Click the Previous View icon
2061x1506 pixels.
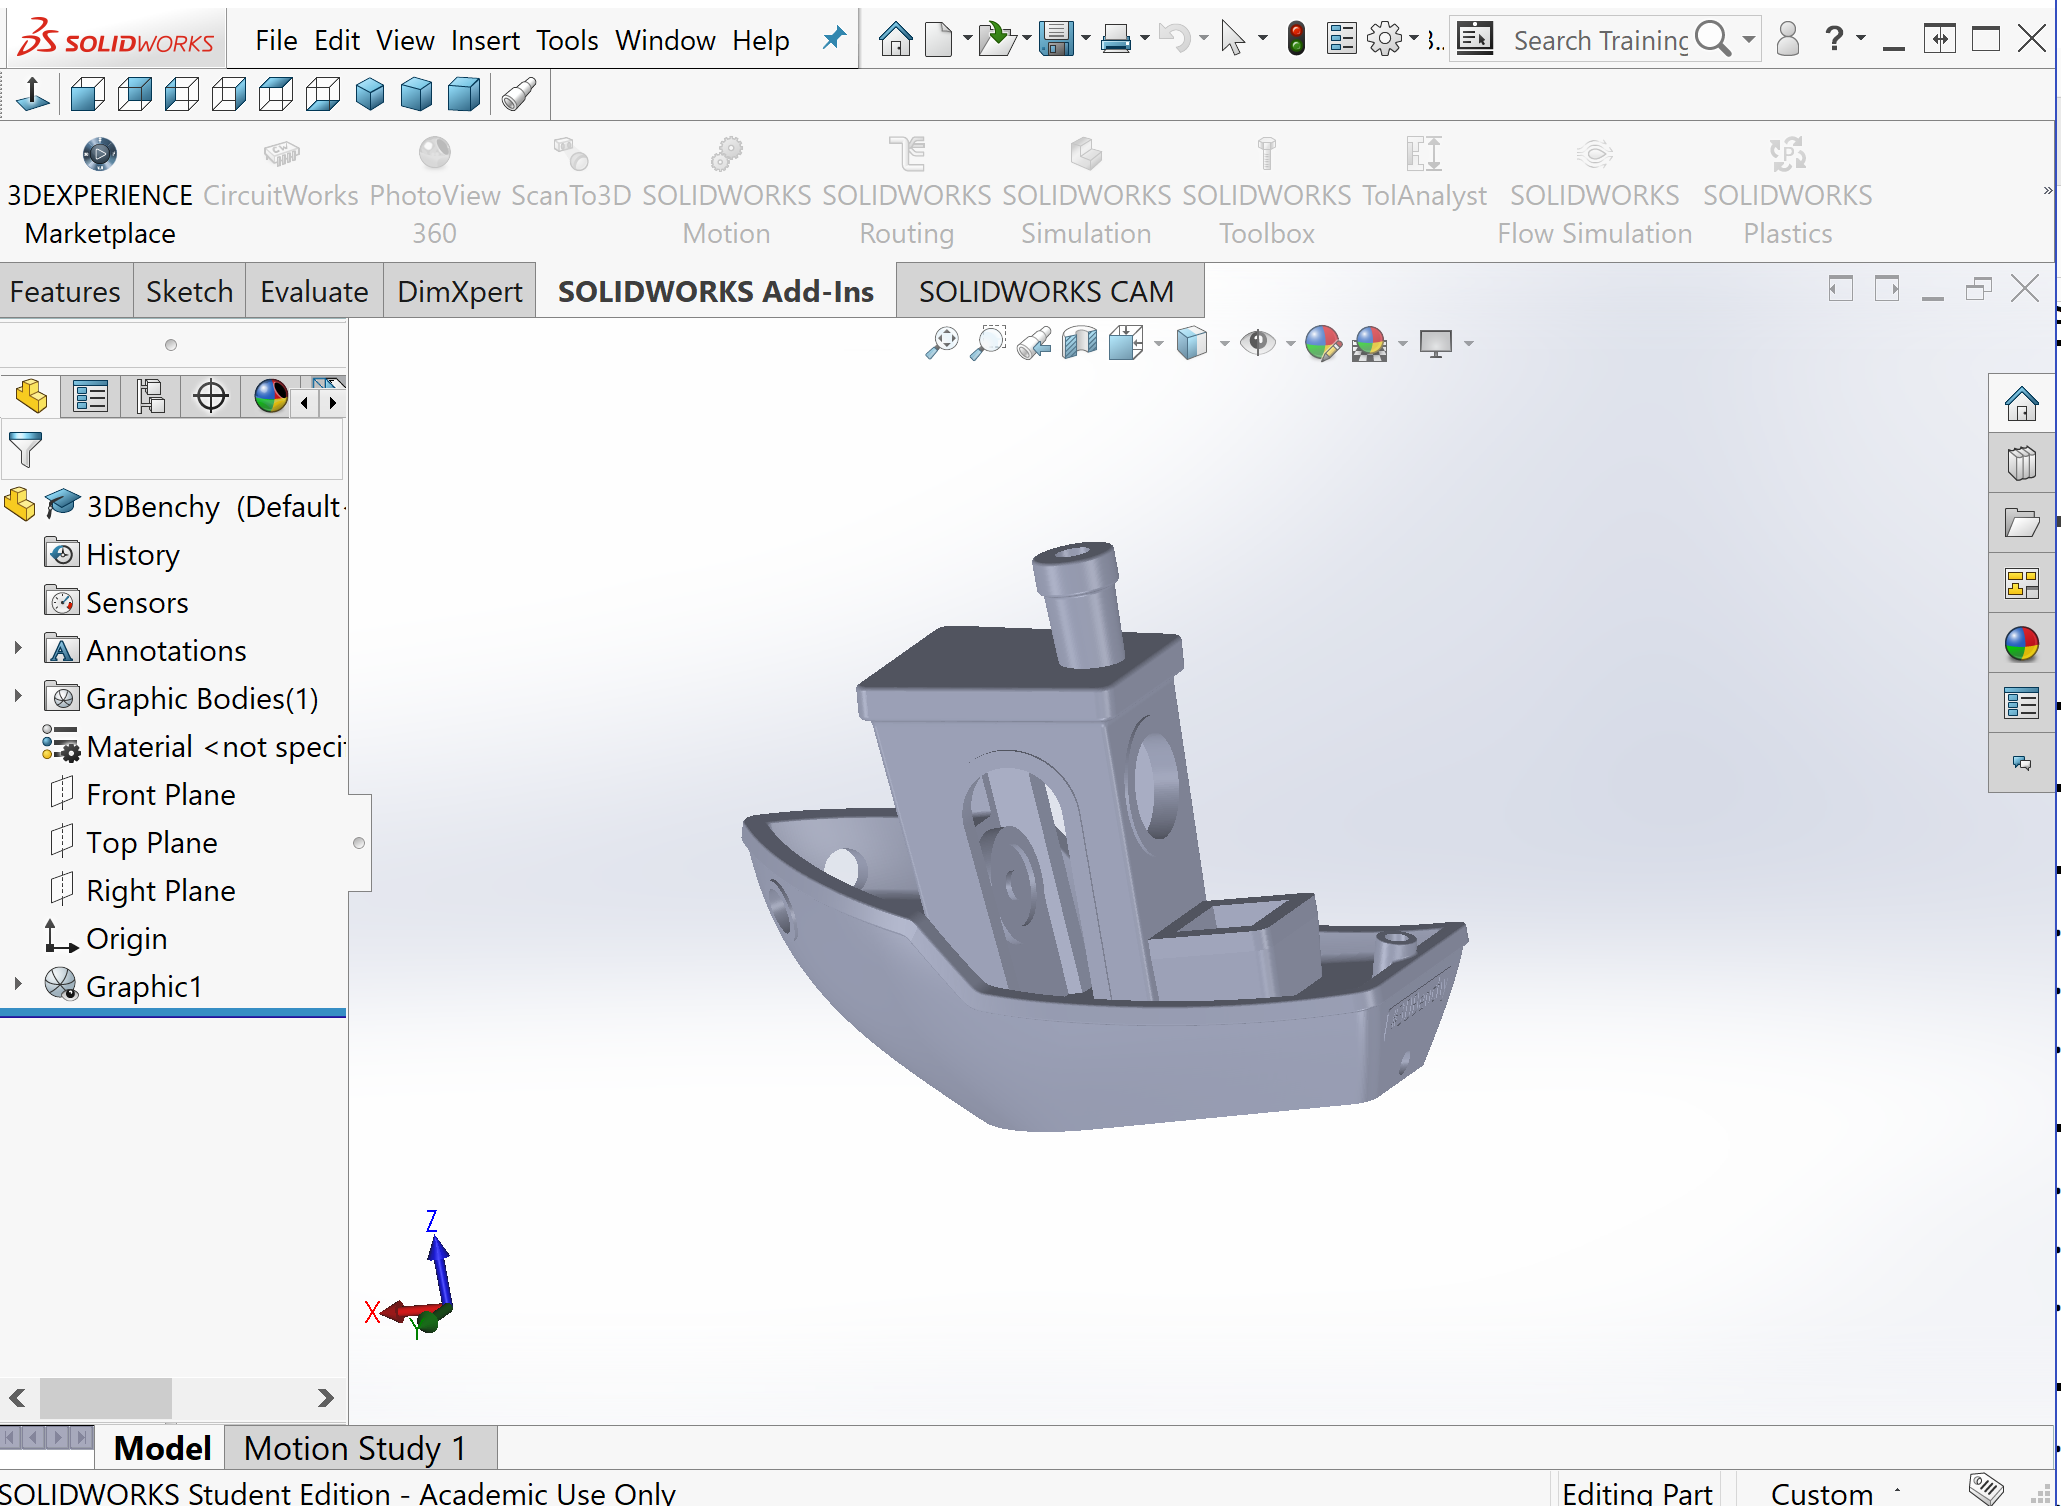tap(1034, 343)
